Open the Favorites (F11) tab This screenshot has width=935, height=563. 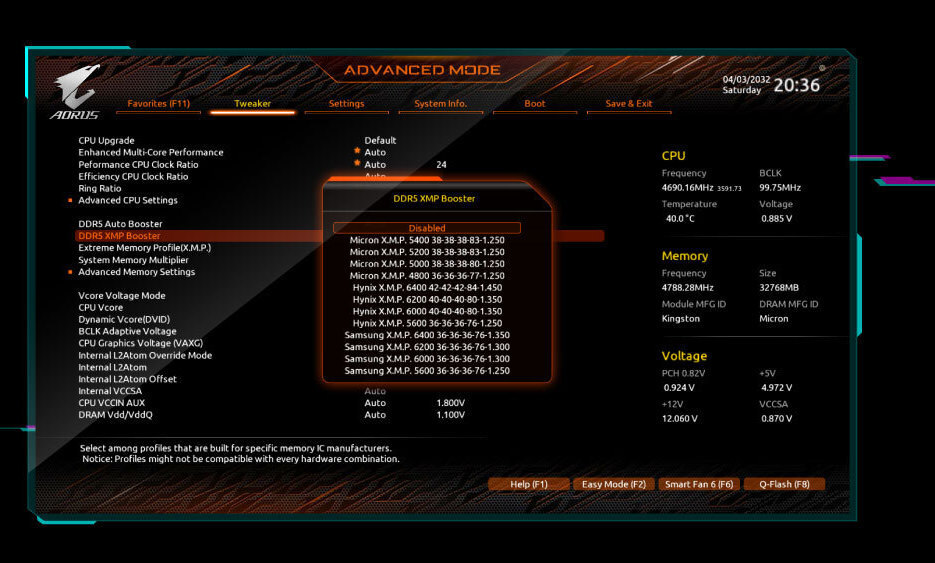(158, 104)
